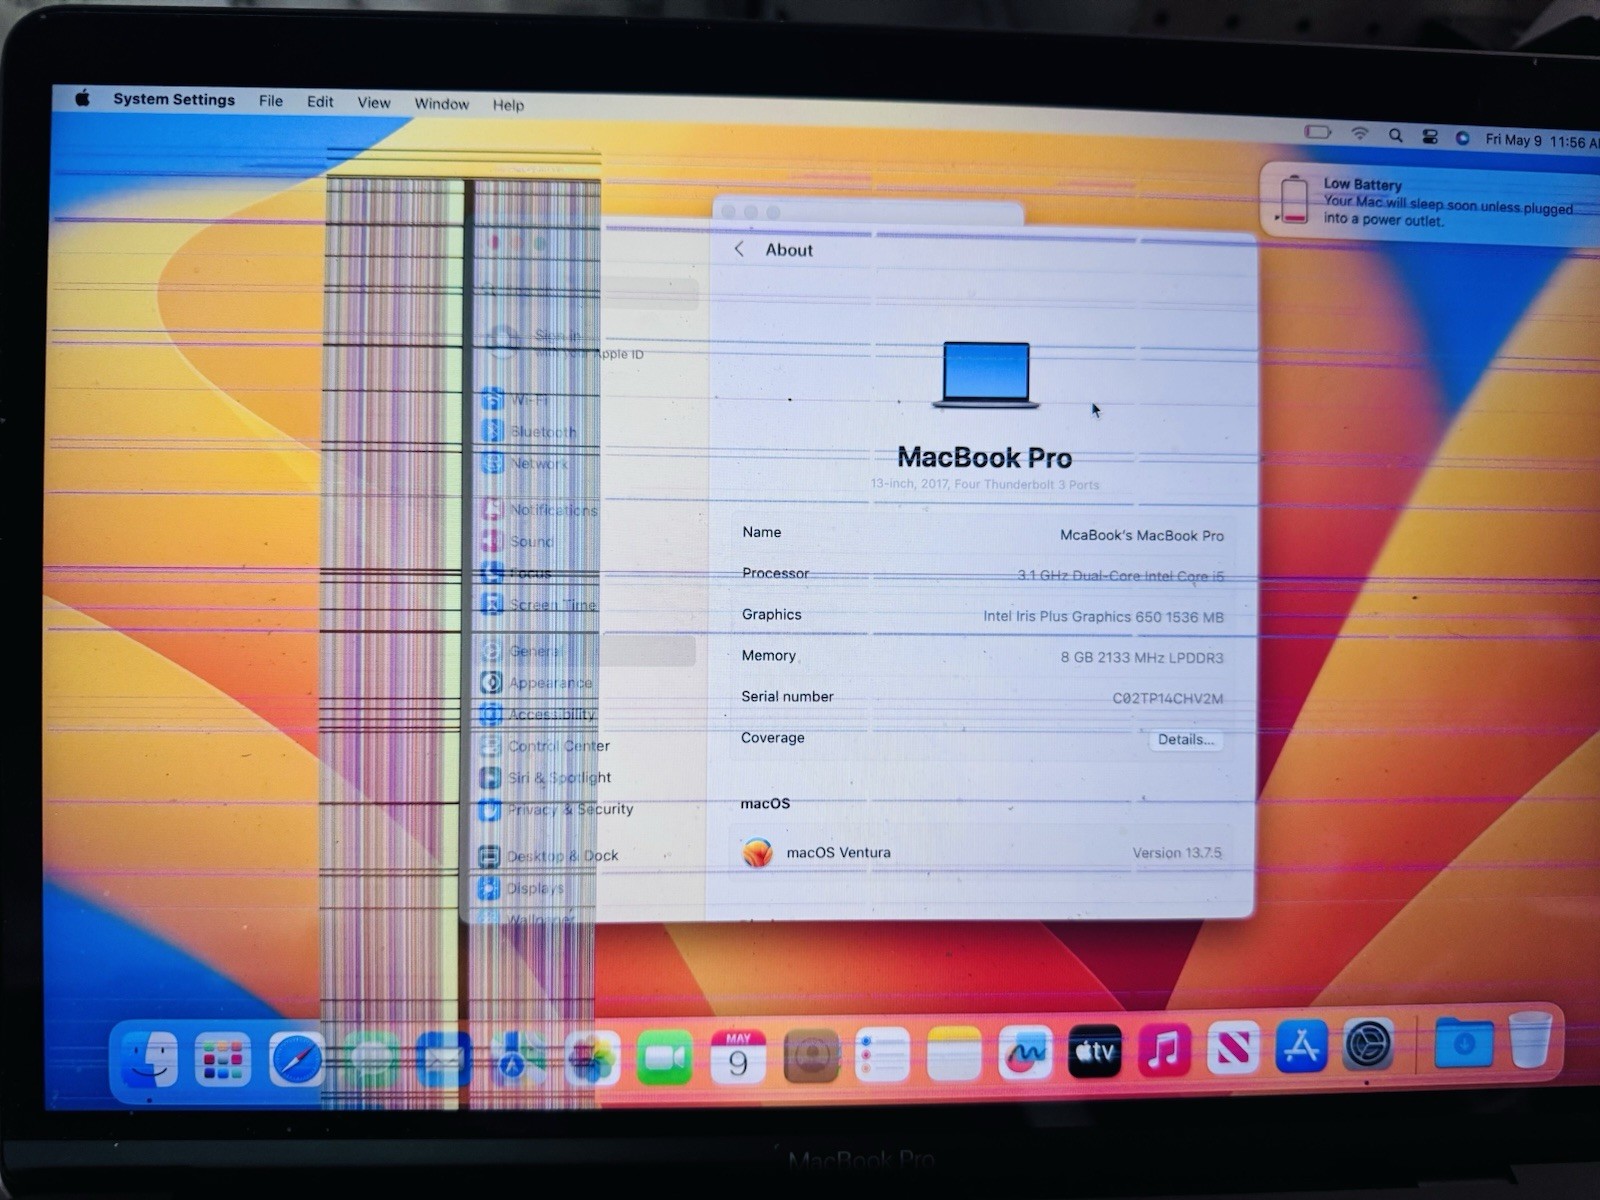Open Privacy & Security in the sidebar

(556, 809)
